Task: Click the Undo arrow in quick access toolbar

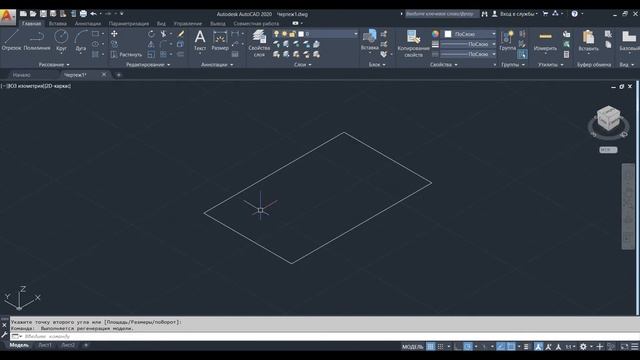Action: [x=93, y=14]
